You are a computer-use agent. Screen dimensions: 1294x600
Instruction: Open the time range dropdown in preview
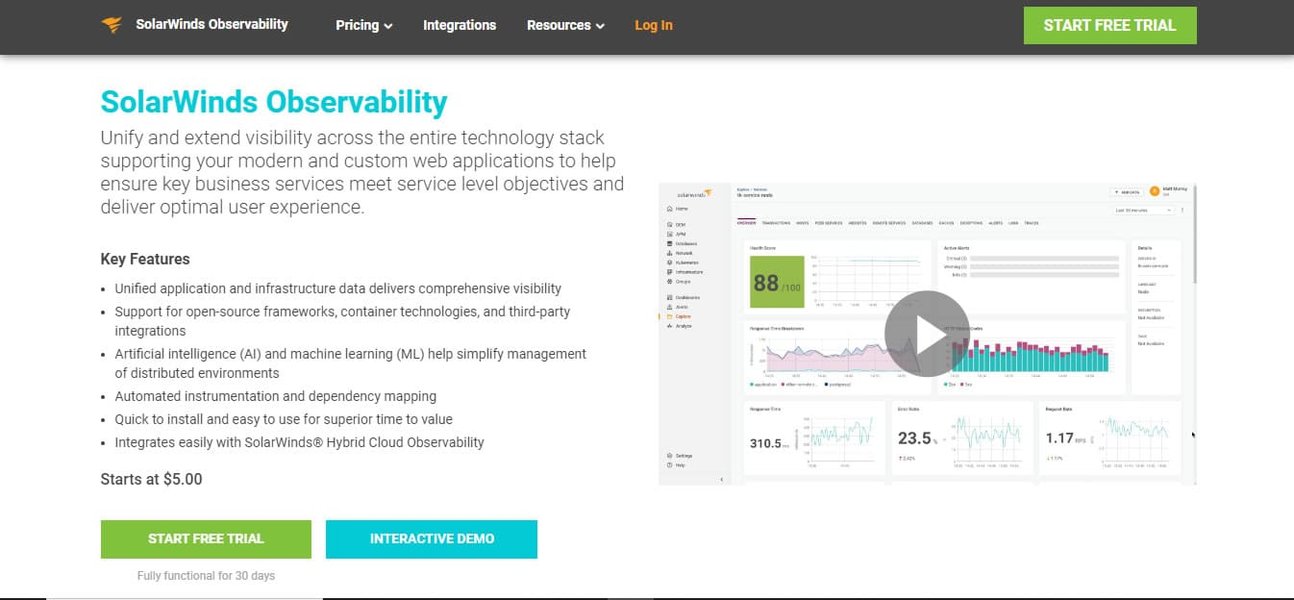[1144, 210]
